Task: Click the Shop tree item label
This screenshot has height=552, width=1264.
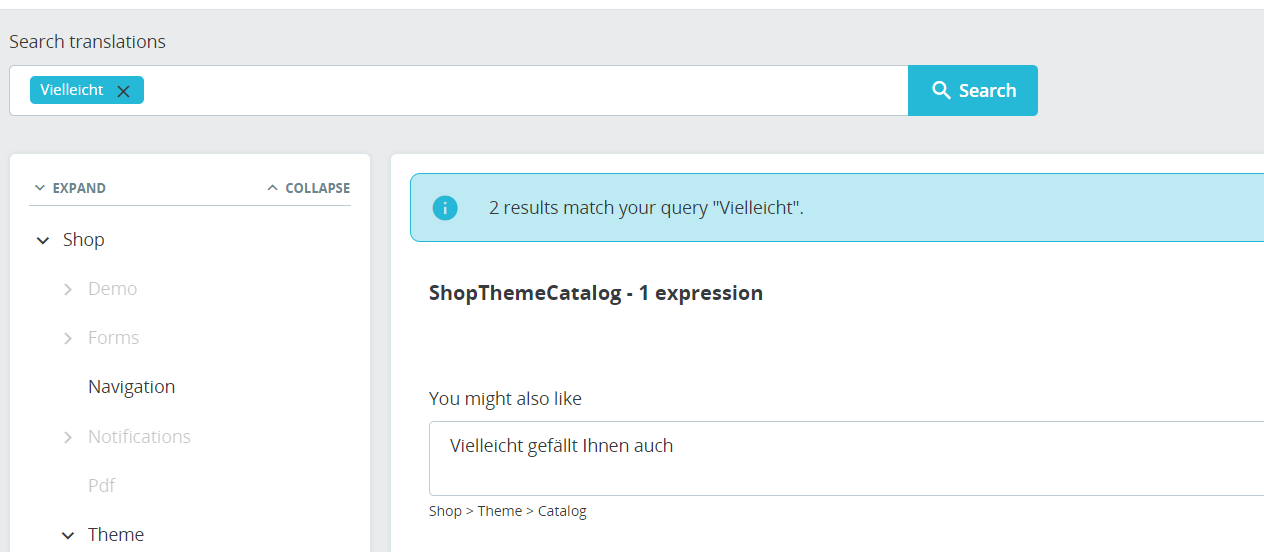Action: 84,240
